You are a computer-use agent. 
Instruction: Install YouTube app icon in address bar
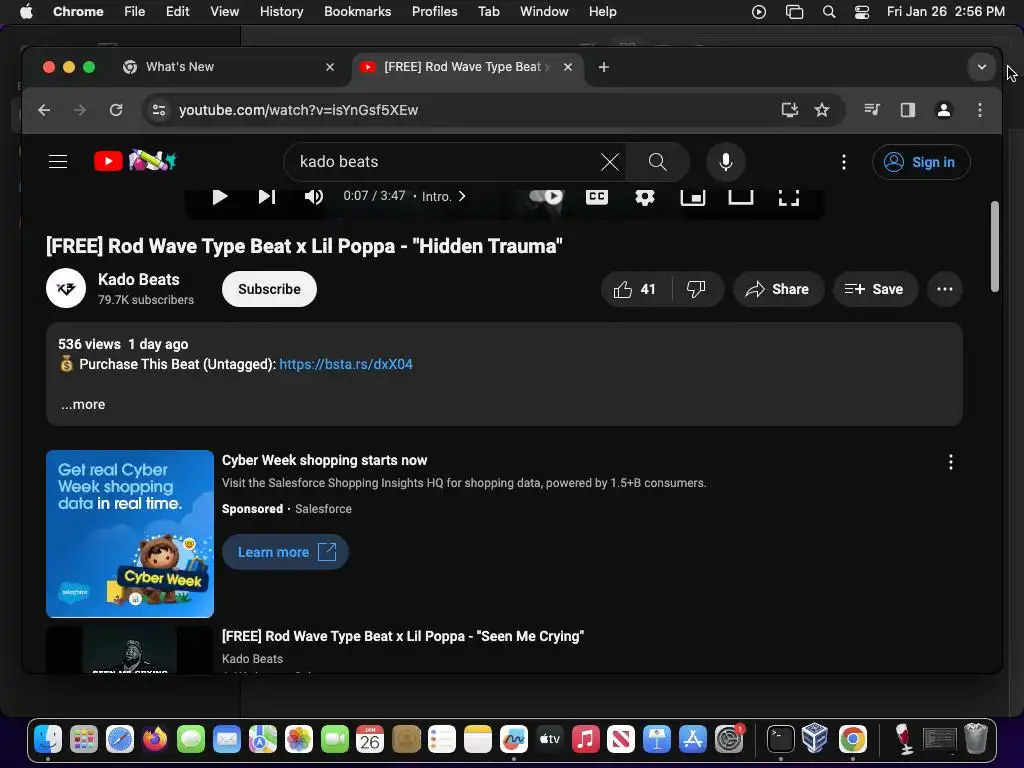pyautogui.click(x=790, y=110)
